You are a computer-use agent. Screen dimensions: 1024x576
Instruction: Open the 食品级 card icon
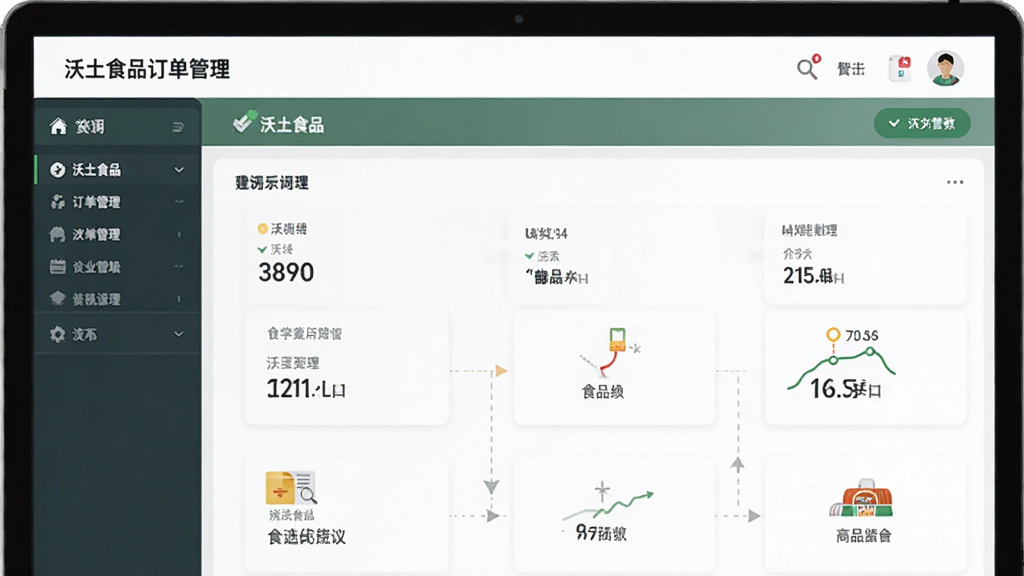point(611,351)
